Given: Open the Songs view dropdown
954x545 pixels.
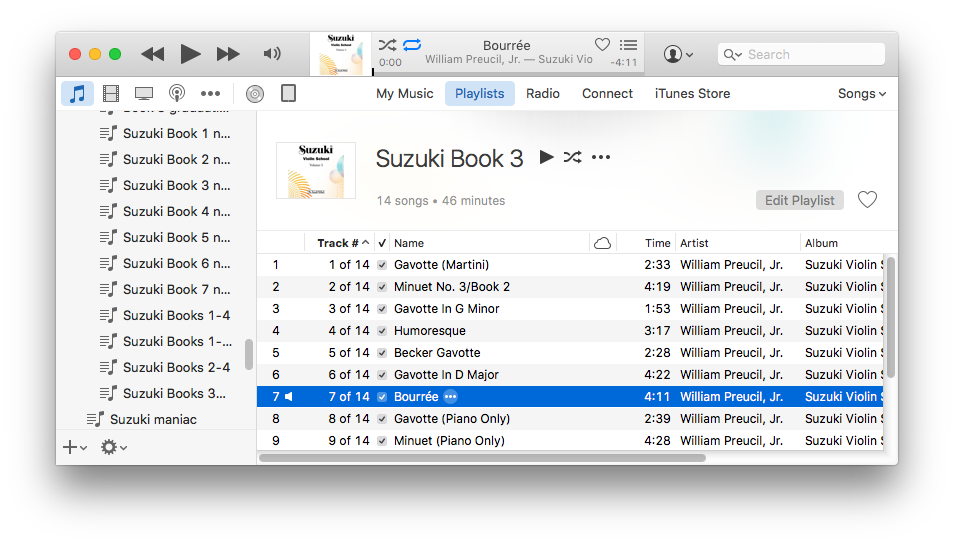Looking at the screenshot, I should click(862, 94).
